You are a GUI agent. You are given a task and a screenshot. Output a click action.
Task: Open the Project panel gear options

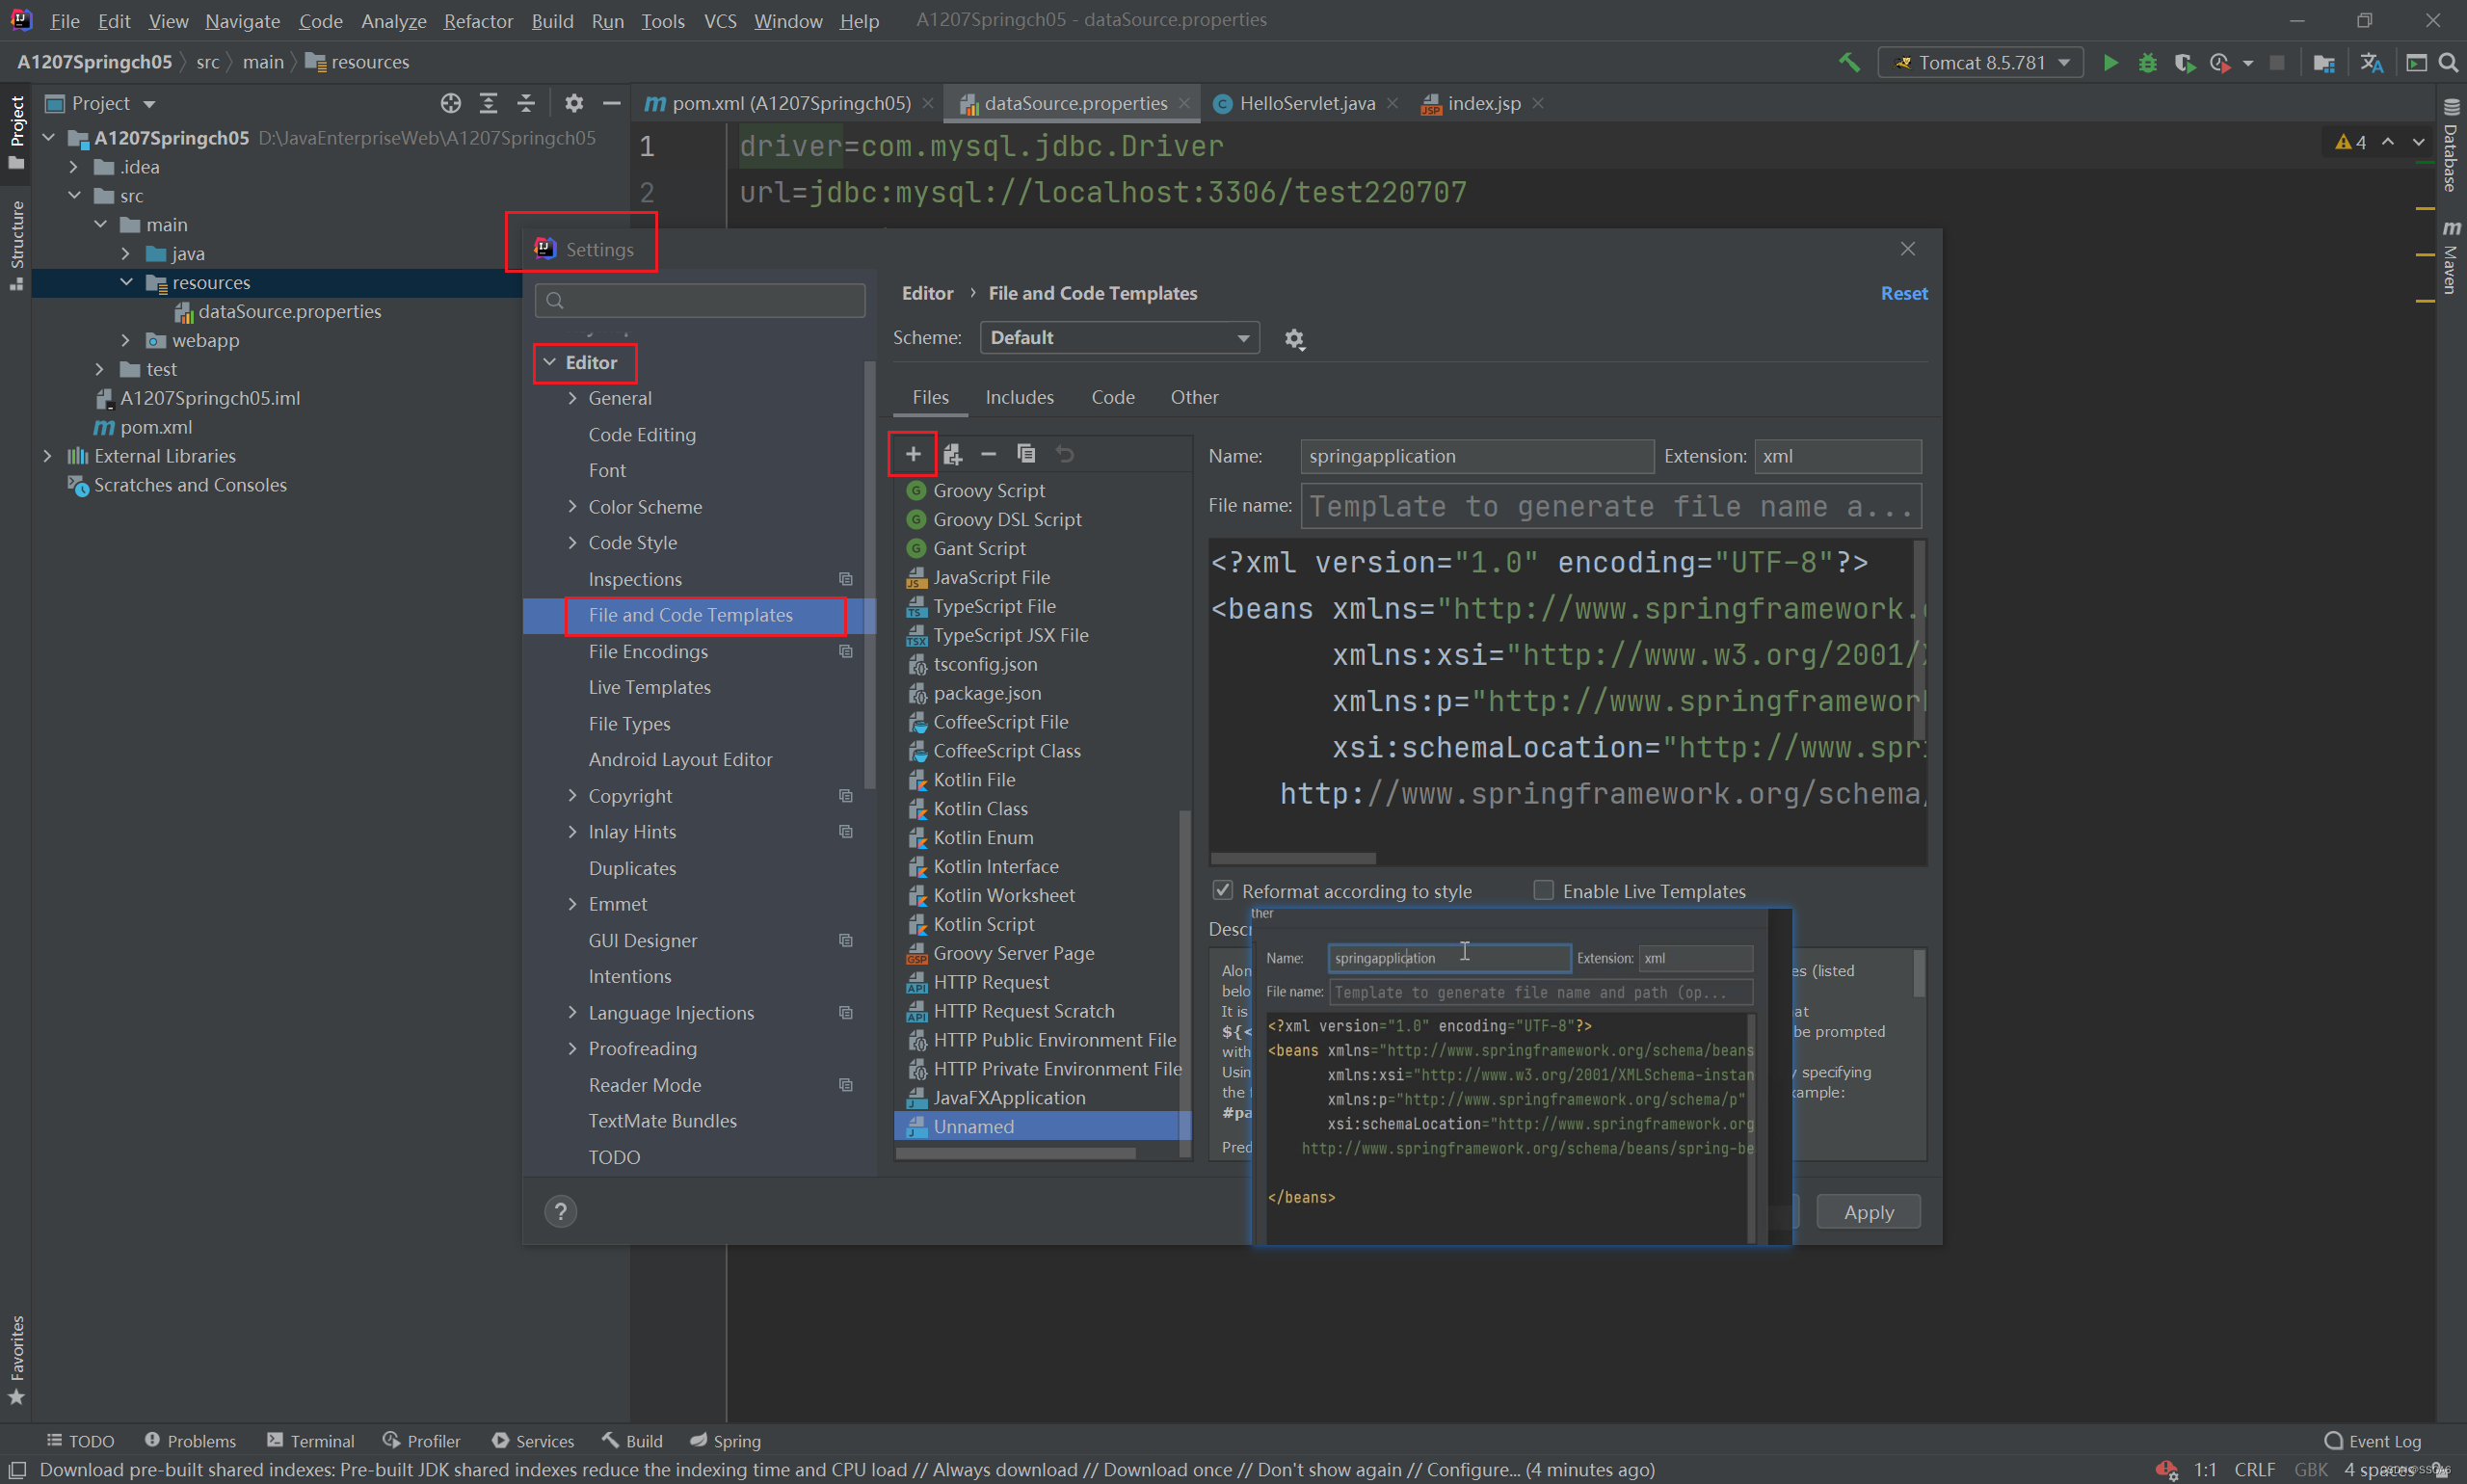tap(574, 103)
